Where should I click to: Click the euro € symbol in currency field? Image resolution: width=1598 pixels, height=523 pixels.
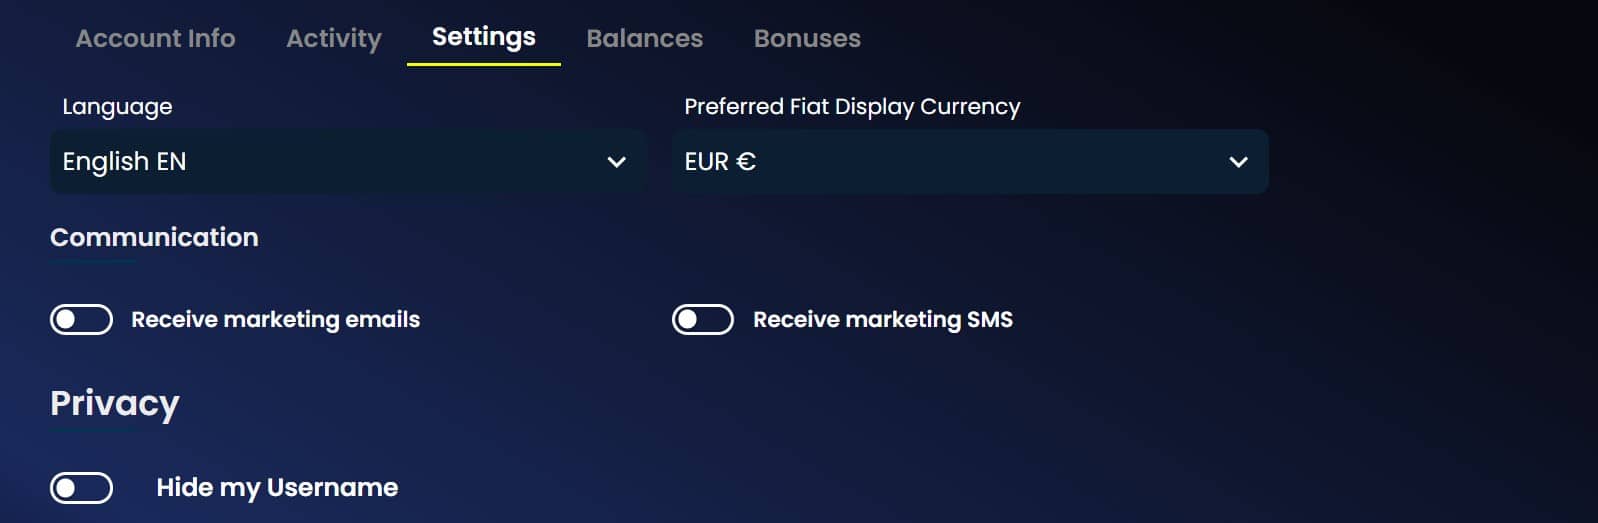click(745, 161)
